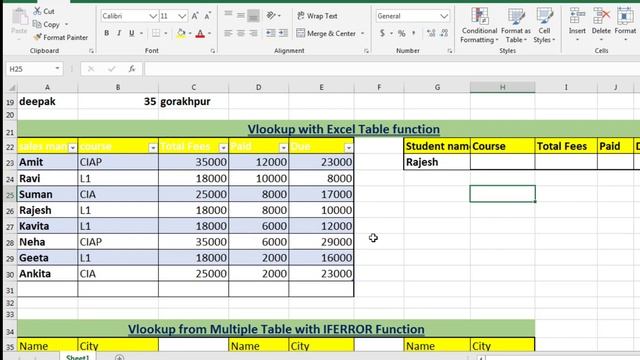Open the sales man column filter
Screen dimensions: 640x360
click(73, 147)
